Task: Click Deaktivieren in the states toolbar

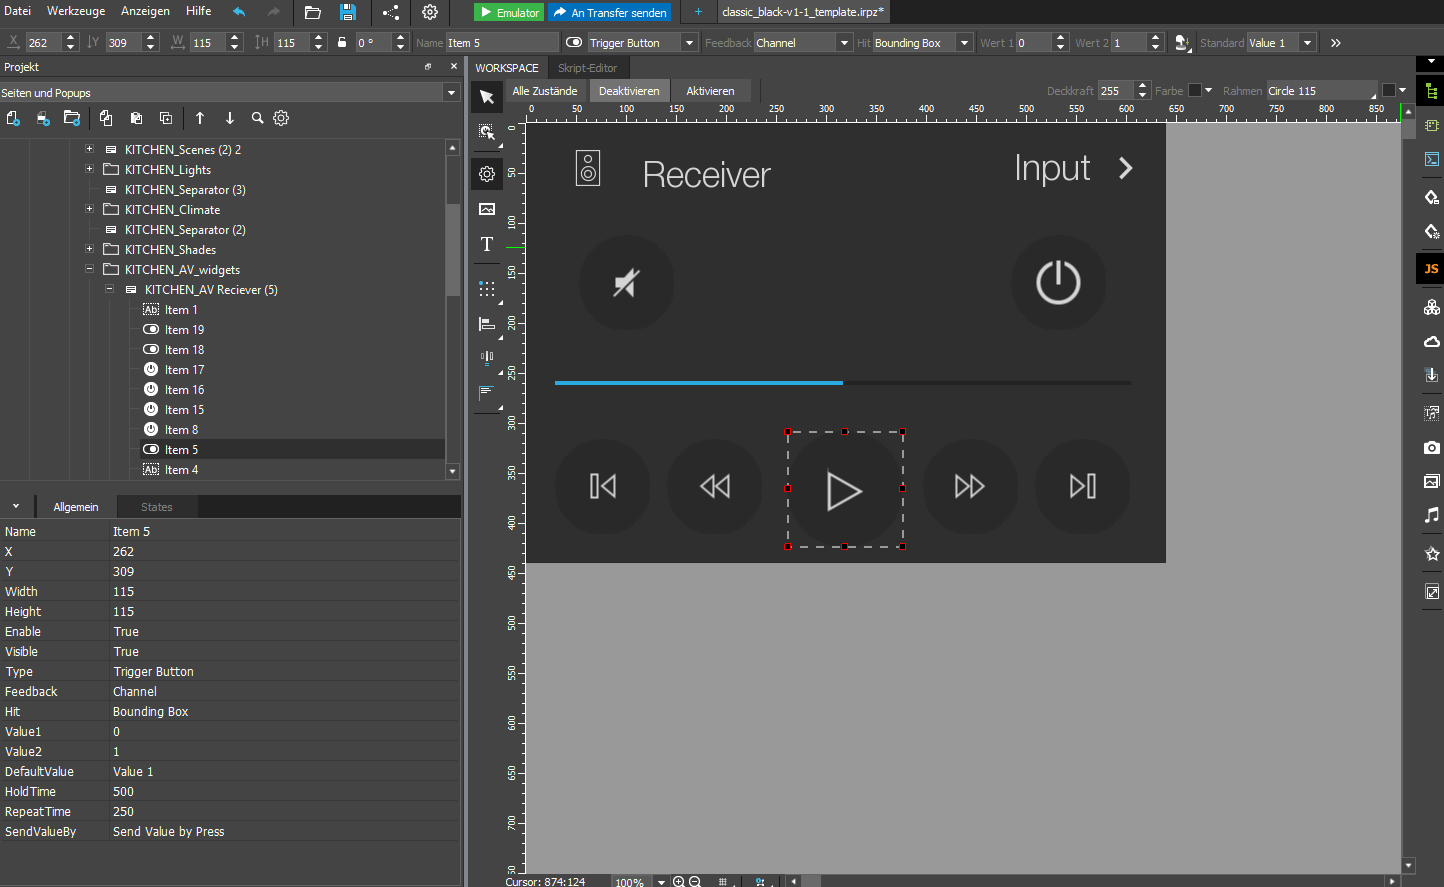Action: [x=629, y=90]
